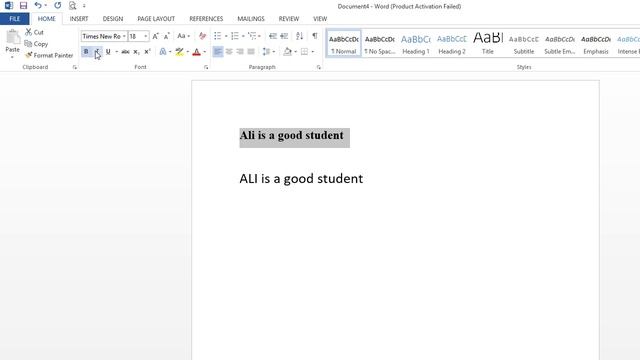Screen dimensions: 640x360
Task: Switch to the PAGE LAYOUT tab
Action: click(x=156, y=19)
